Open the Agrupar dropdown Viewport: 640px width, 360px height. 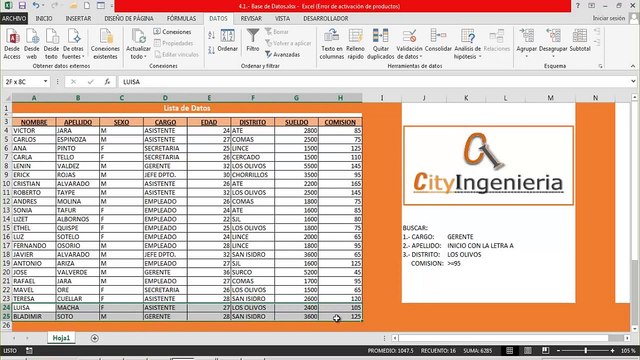point(527,52)
